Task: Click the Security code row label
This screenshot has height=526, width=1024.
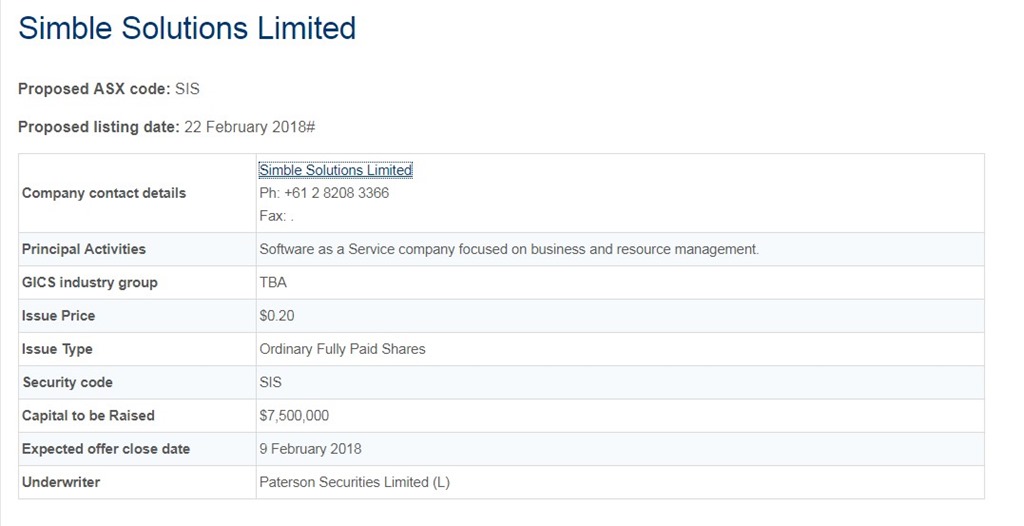Action: (67, 383)
